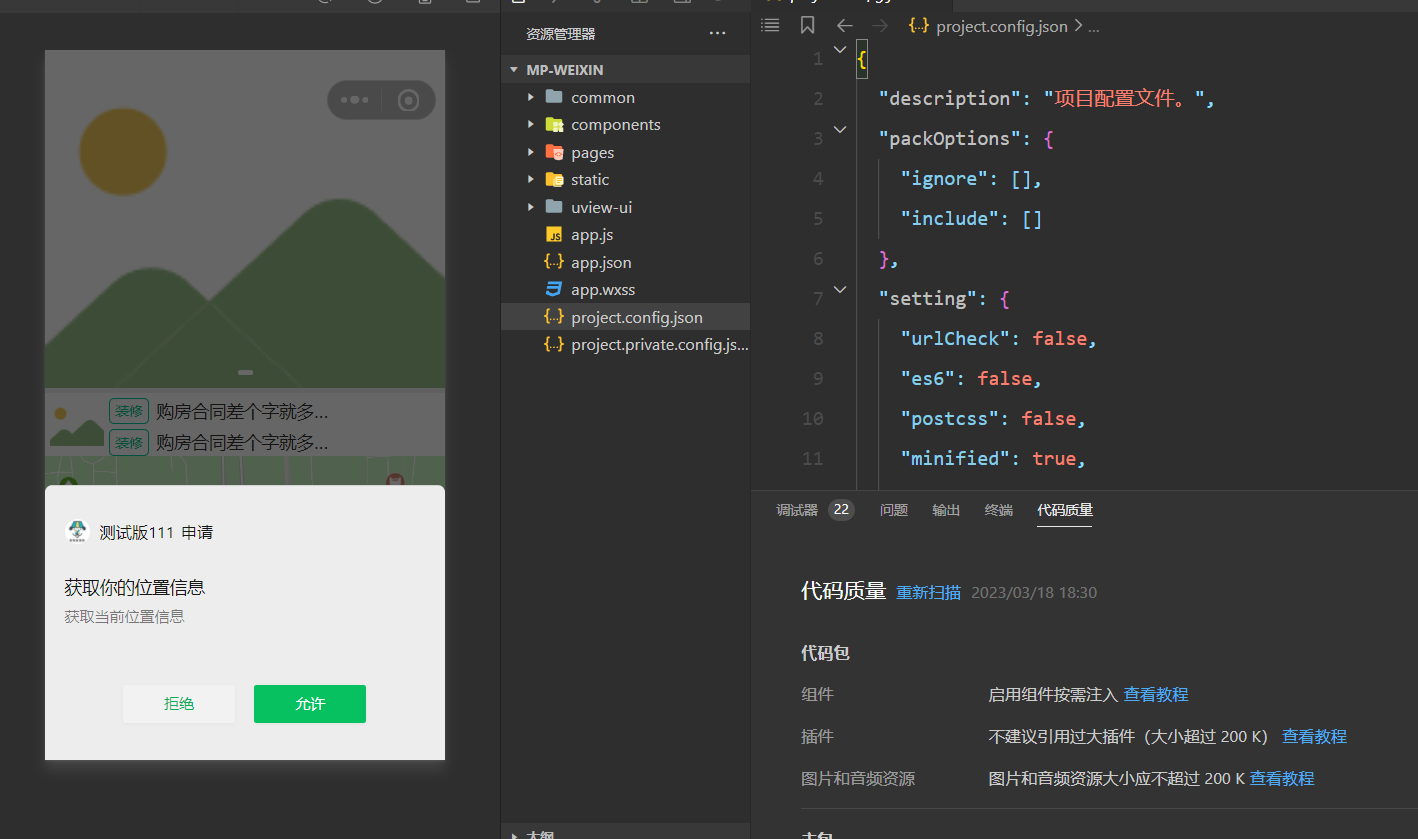Click the outline list icon in the editor bar
This screenshot has width=1418, height=839.
coord(770,26)
